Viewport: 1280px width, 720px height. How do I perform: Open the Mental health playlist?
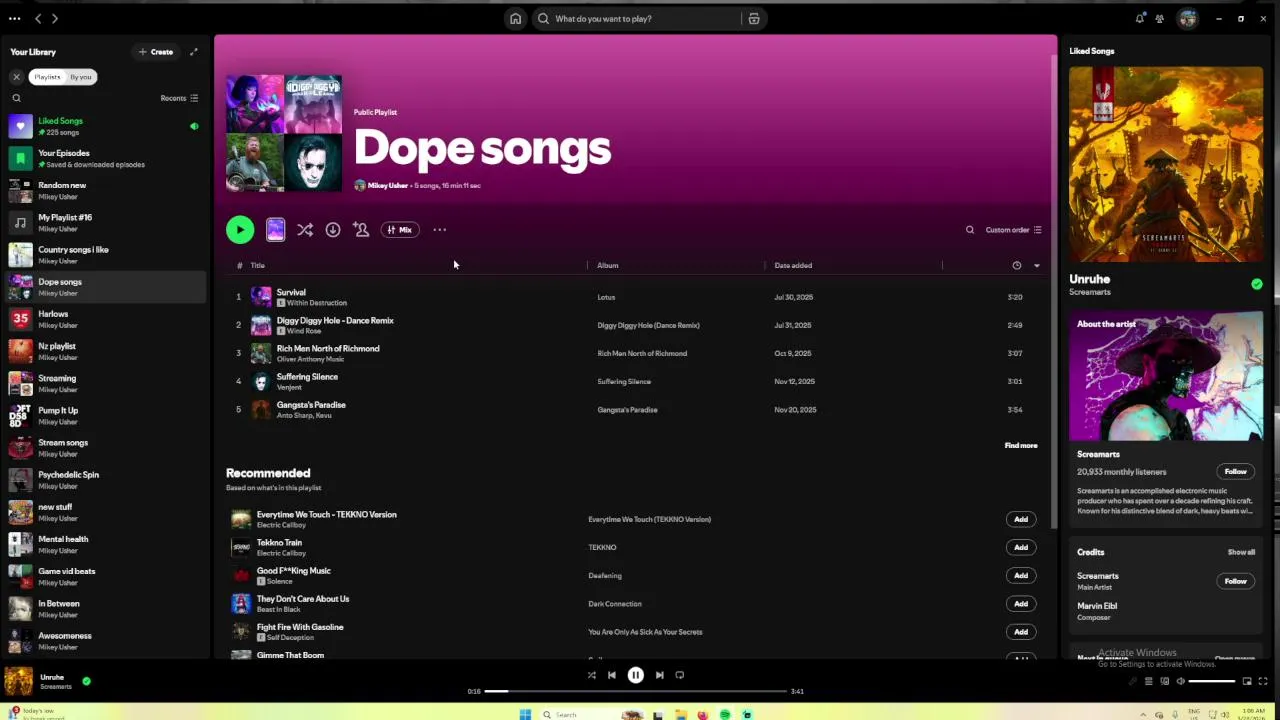[x=104, y=544]
